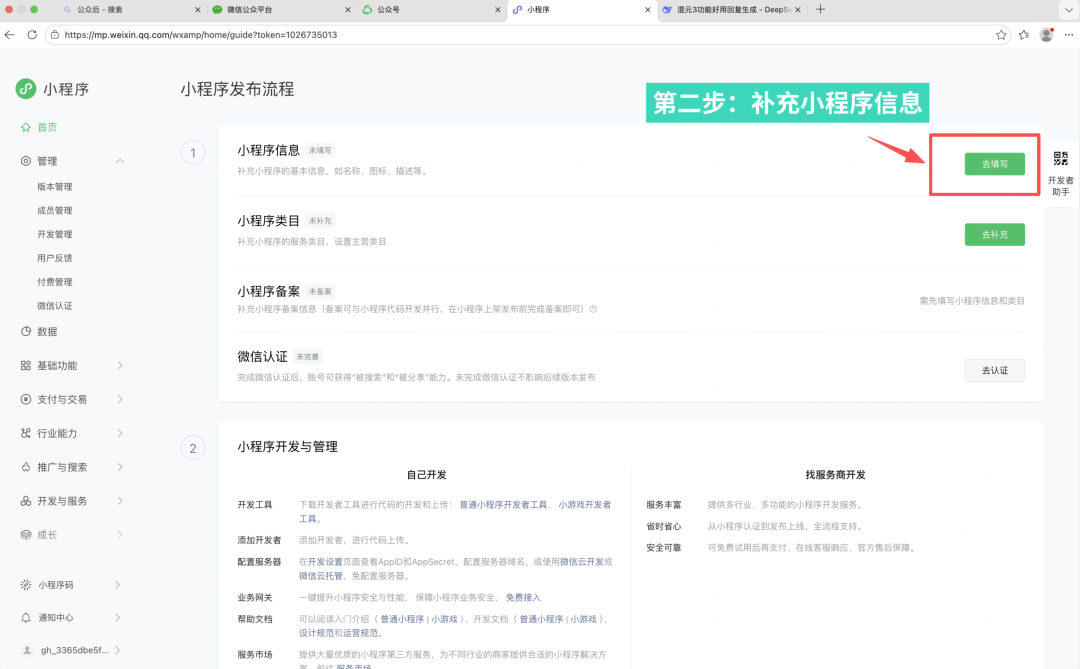The image size is (1080, 669).
Task: Open 付费管理 in sidebar
Action: point(54,282)
